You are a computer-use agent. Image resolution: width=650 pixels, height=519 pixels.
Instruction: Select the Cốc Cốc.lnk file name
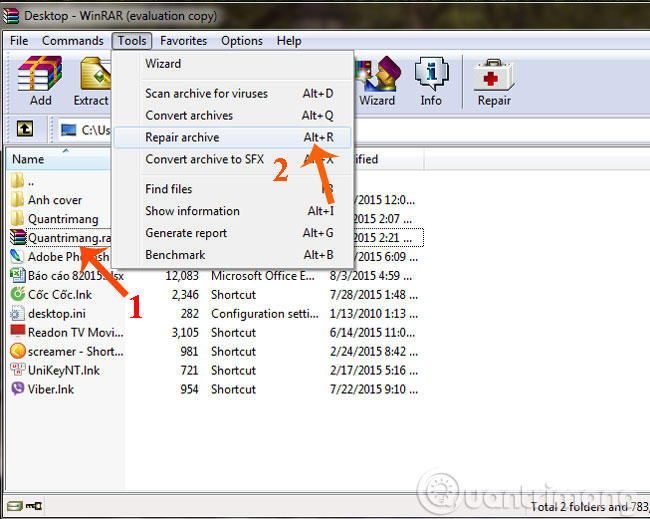tap(60, 294)
